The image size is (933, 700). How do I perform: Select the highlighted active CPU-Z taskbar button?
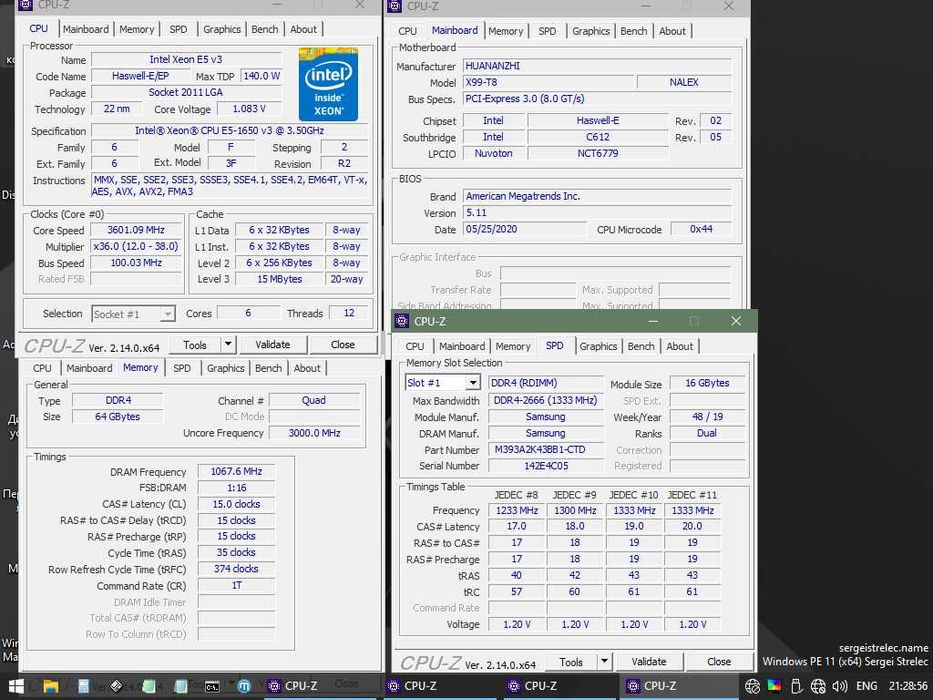pos(678,686)
